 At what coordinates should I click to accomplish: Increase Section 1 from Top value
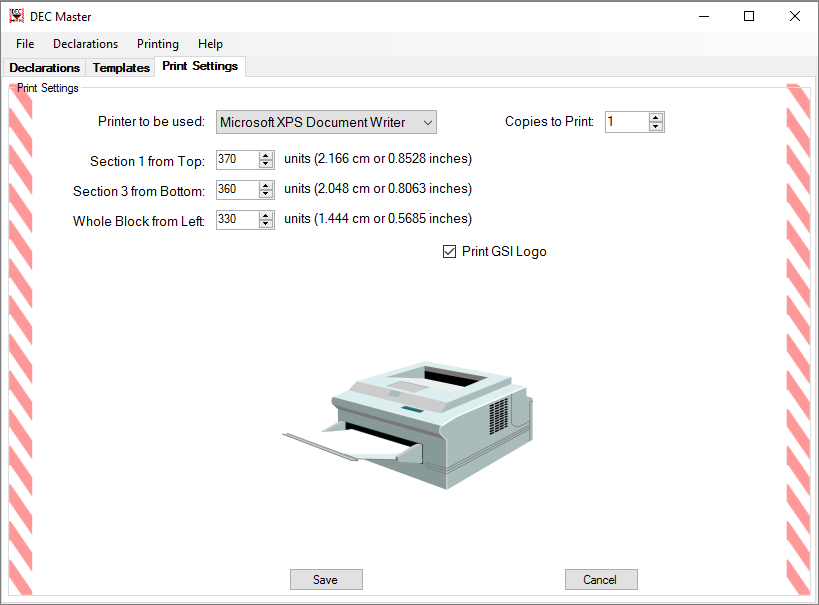click(266, 156)
